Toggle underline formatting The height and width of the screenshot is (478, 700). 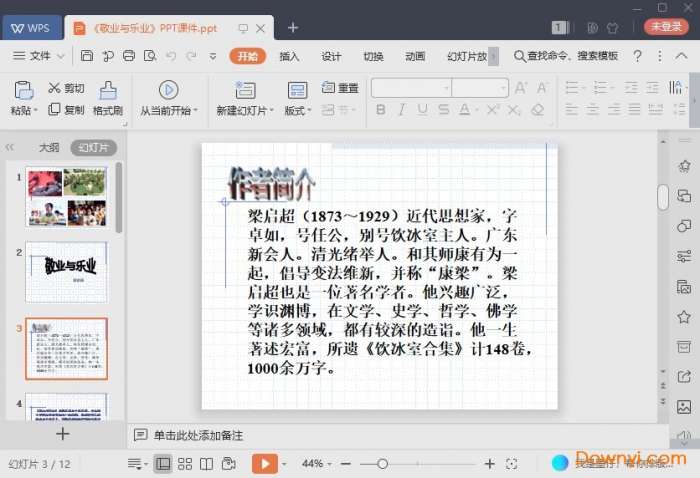point(422,109)
